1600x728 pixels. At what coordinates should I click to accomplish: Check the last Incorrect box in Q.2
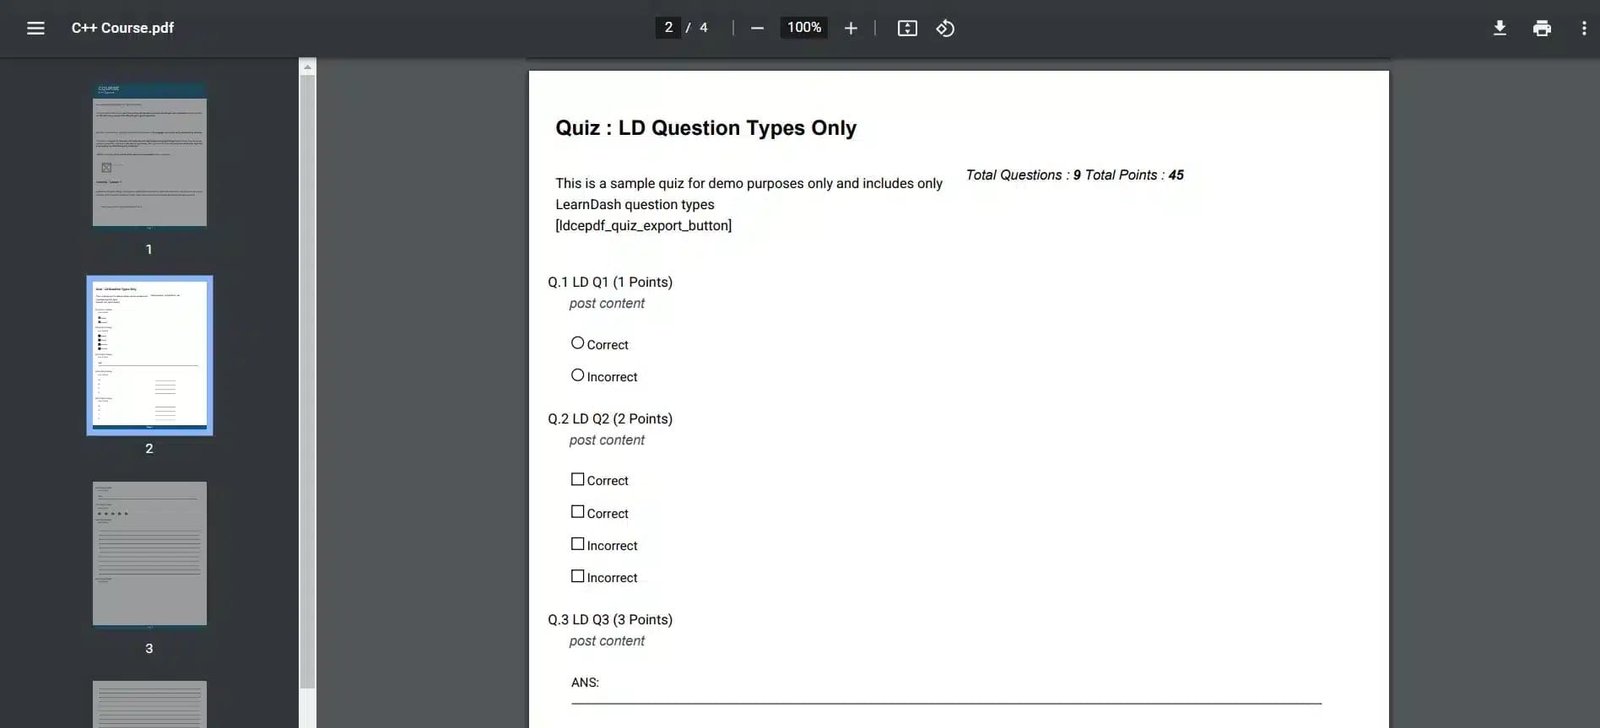coord(577,576)
